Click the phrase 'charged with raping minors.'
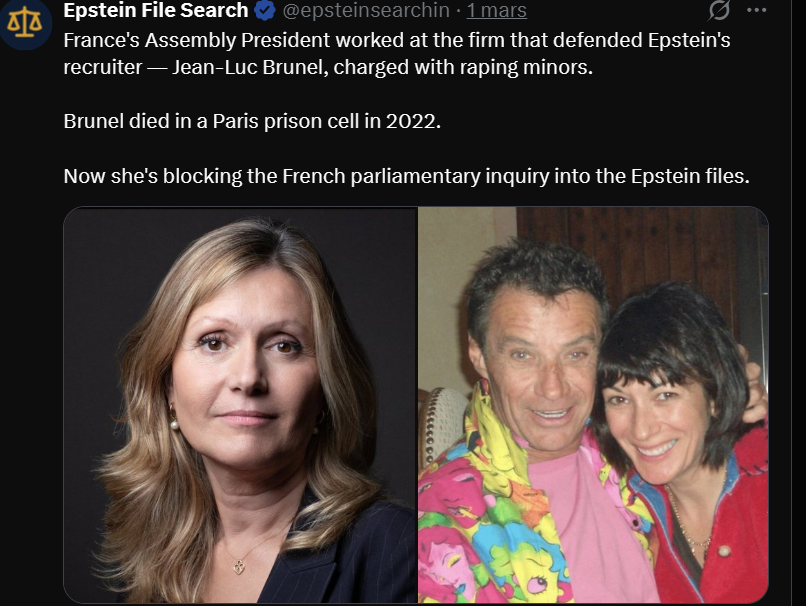806x606 pixels. click(x=463, y=67)
